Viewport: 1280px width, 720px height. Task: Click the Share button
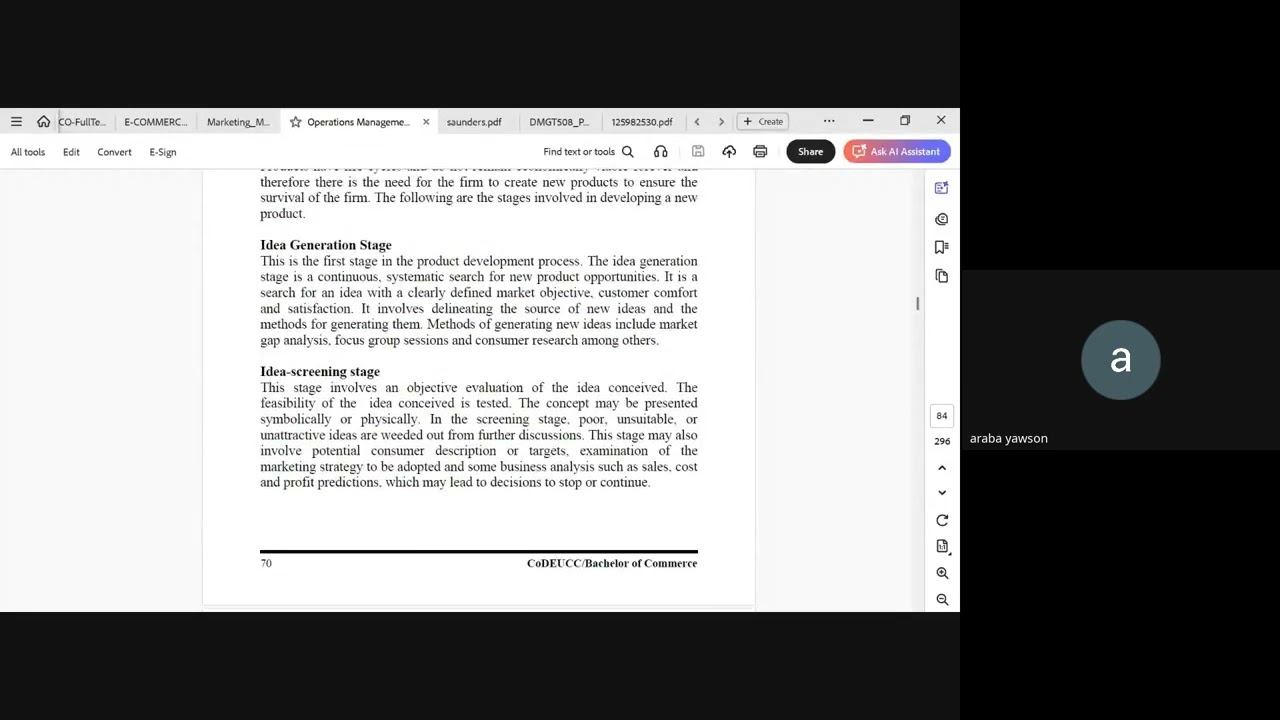[x=810, y=152]
